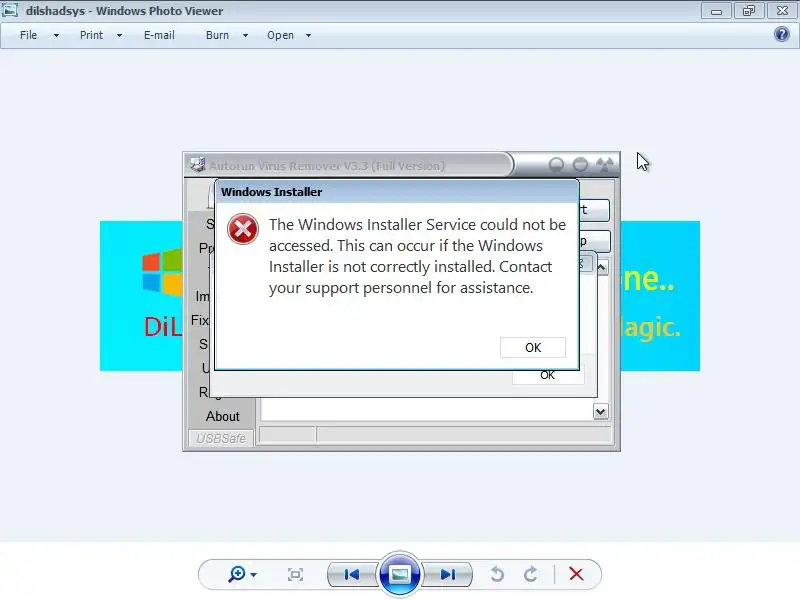Minimize the Photo Viewer window
The width and height of the screenshot is (800, 600).
716,11
